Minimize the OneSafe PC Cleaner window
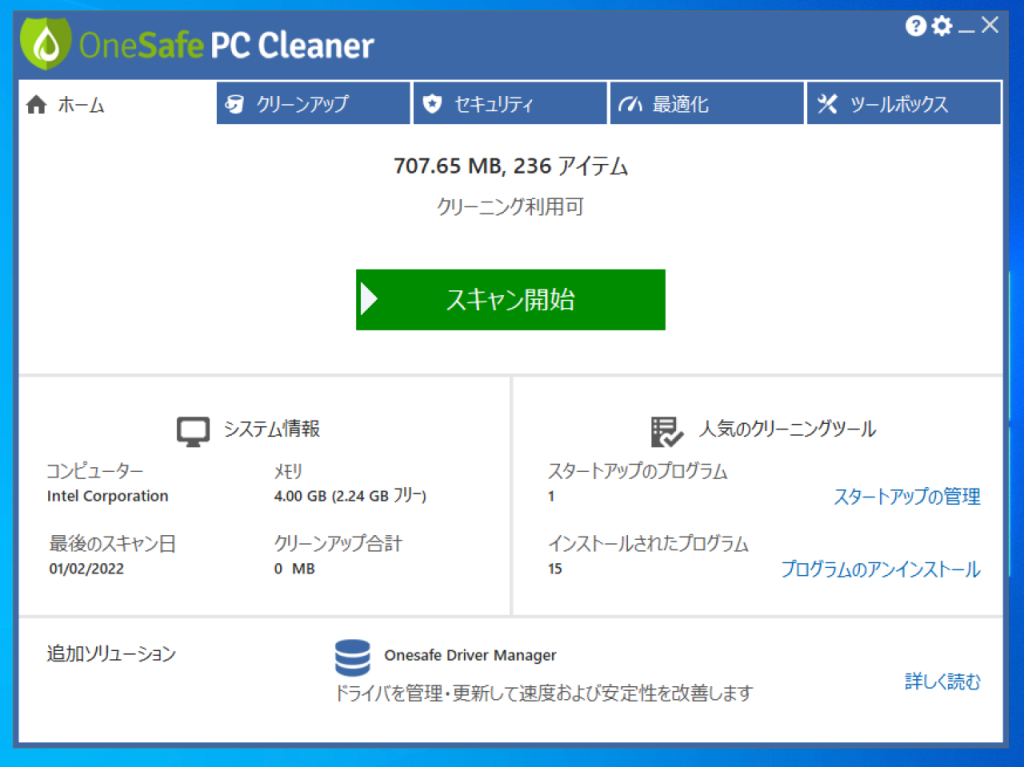 967,30
